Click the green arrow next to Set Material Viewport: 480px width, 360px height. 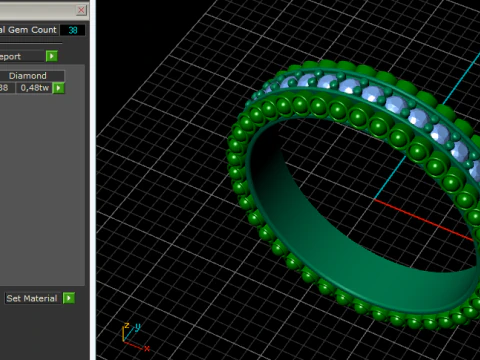coord(69,298)
